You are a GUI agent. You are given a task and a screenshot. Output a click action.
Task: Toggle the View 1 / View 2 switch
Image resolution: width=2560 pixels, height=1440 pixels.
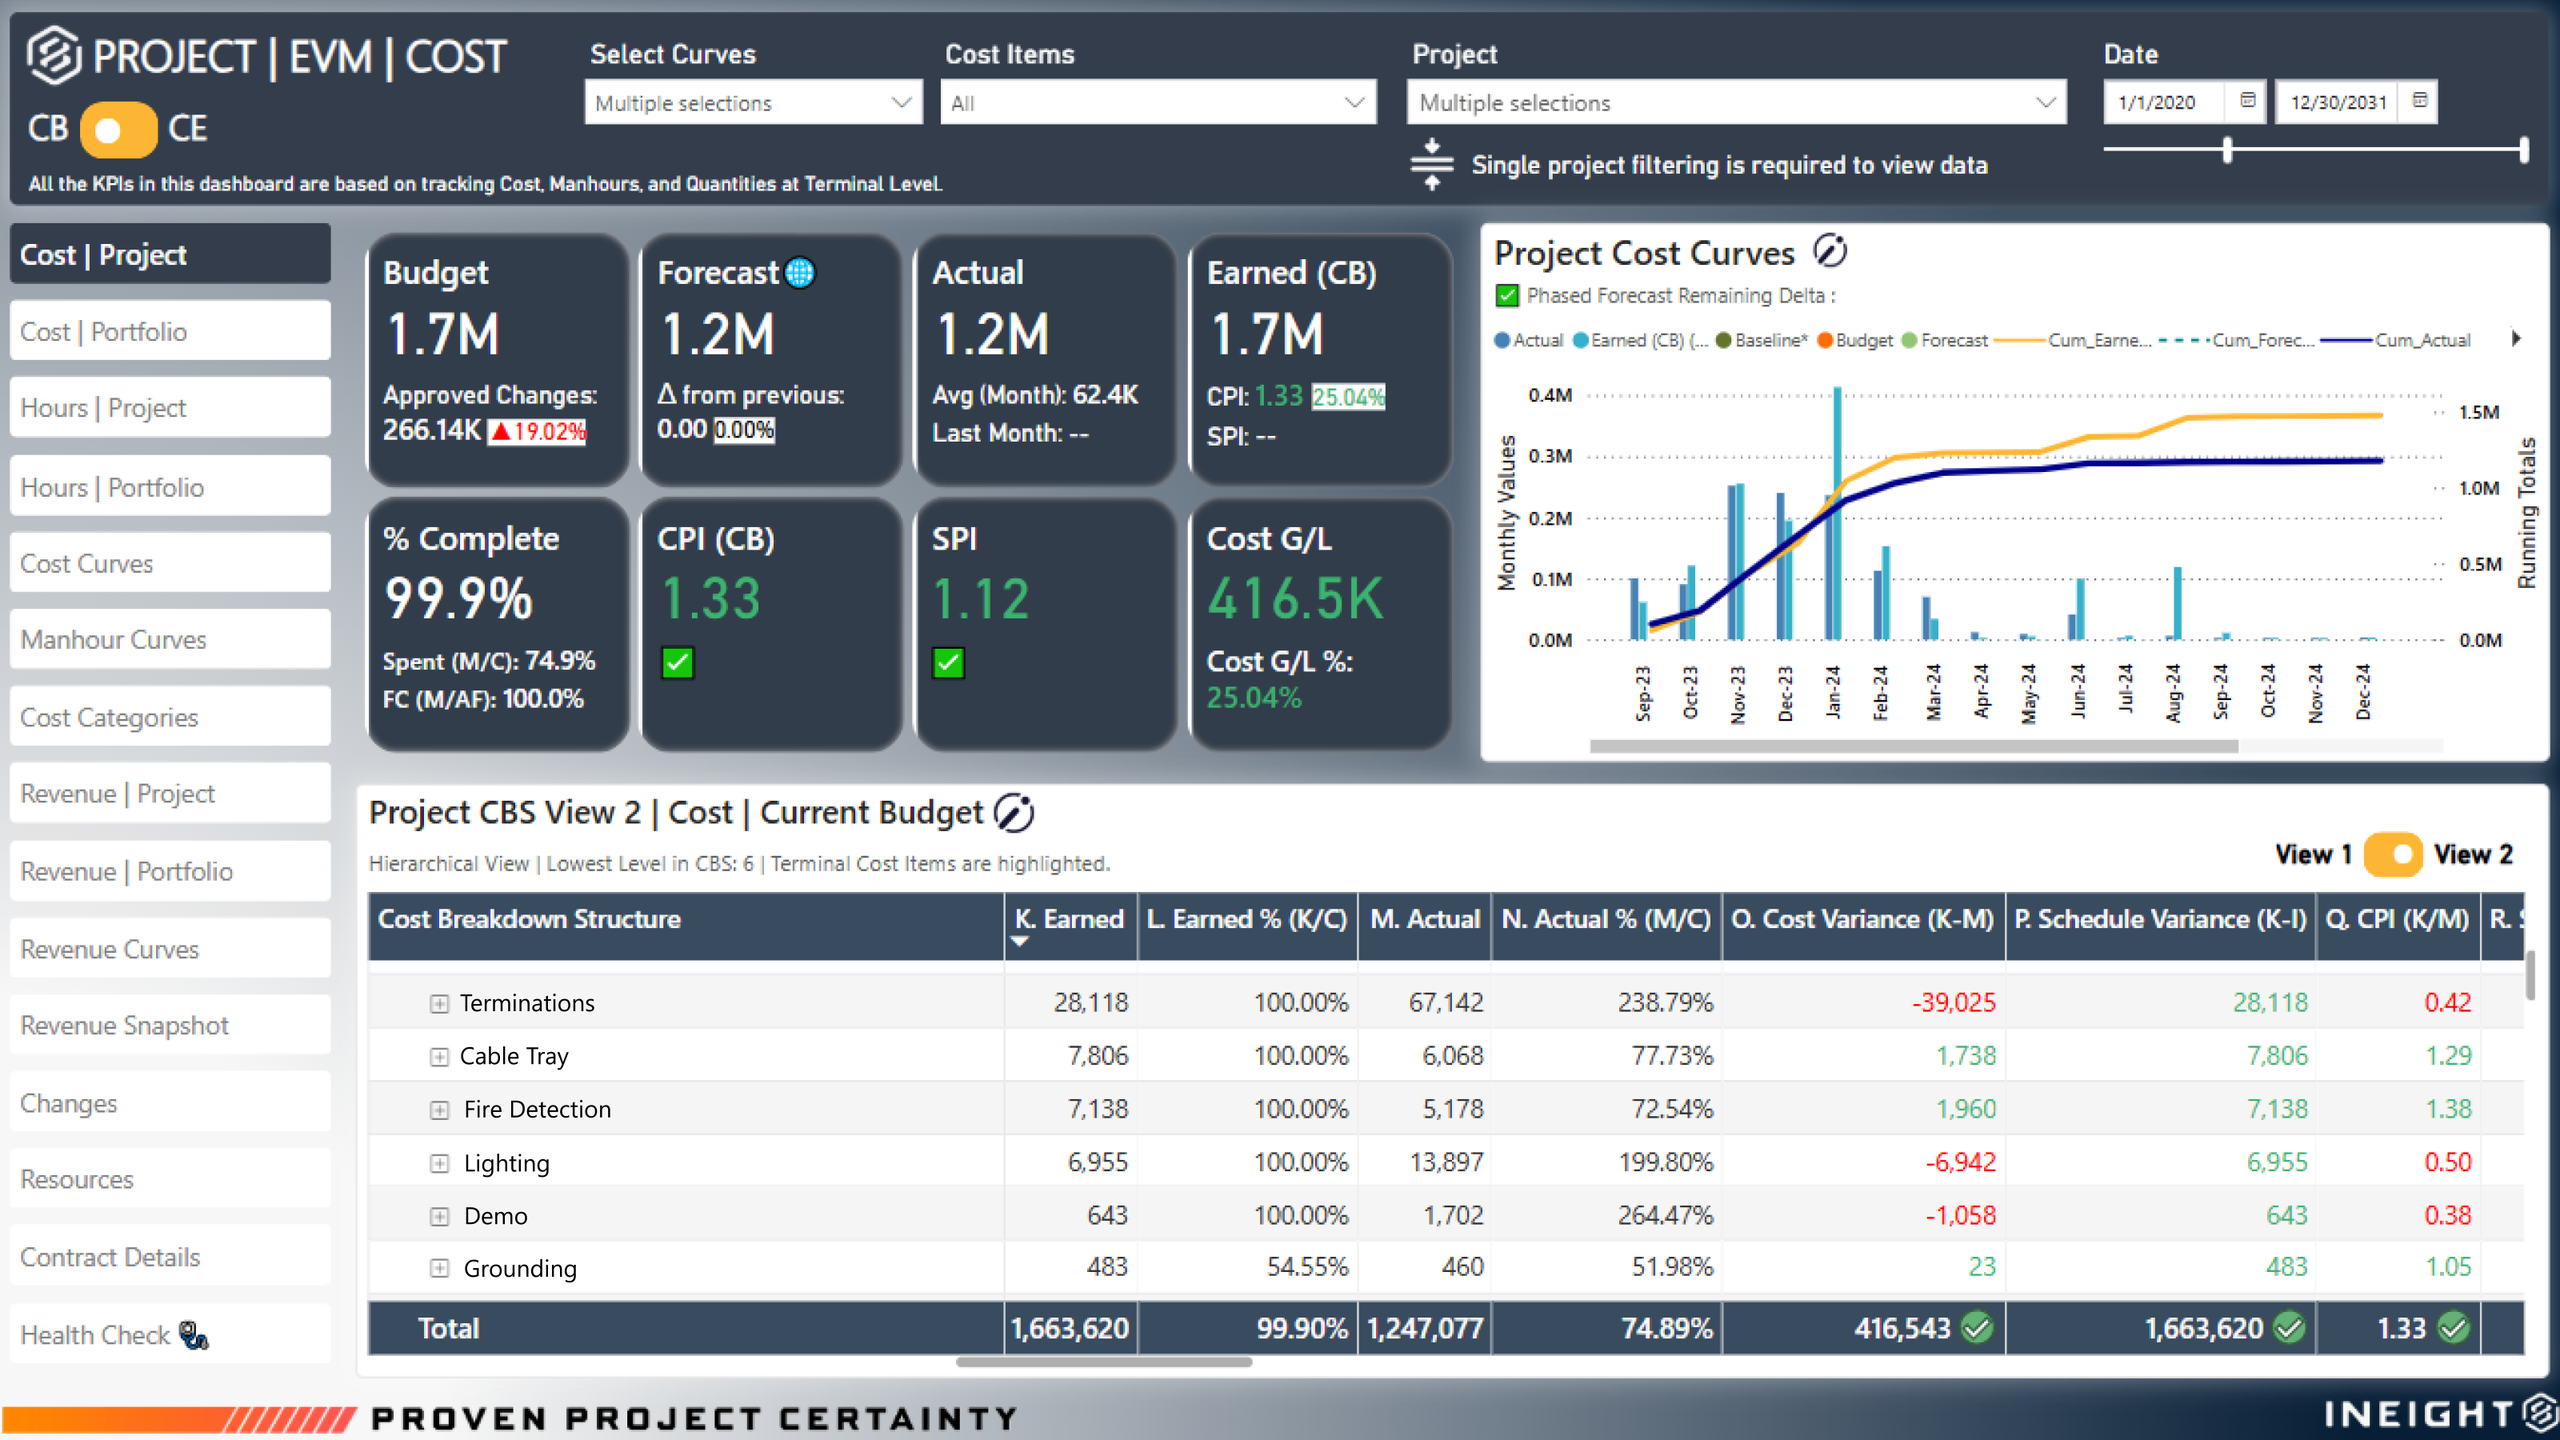2392,854
